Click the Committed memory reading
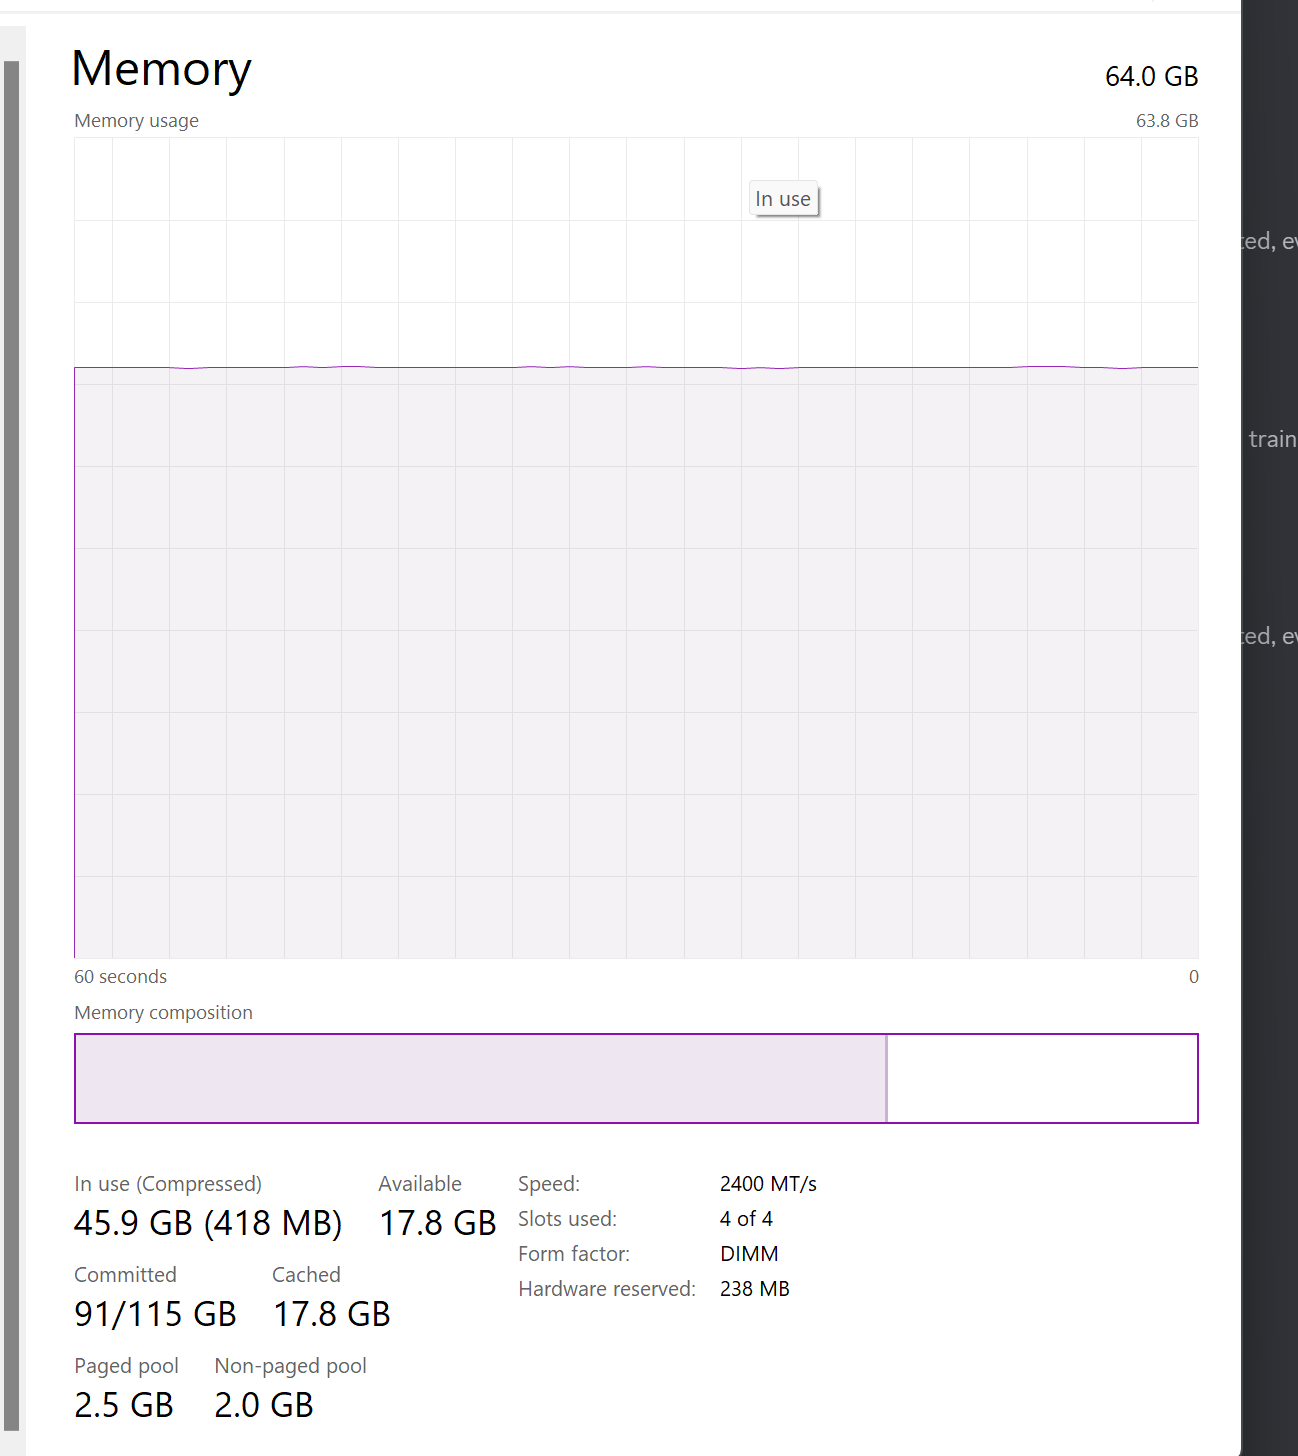 click(x=155, y=1313)
